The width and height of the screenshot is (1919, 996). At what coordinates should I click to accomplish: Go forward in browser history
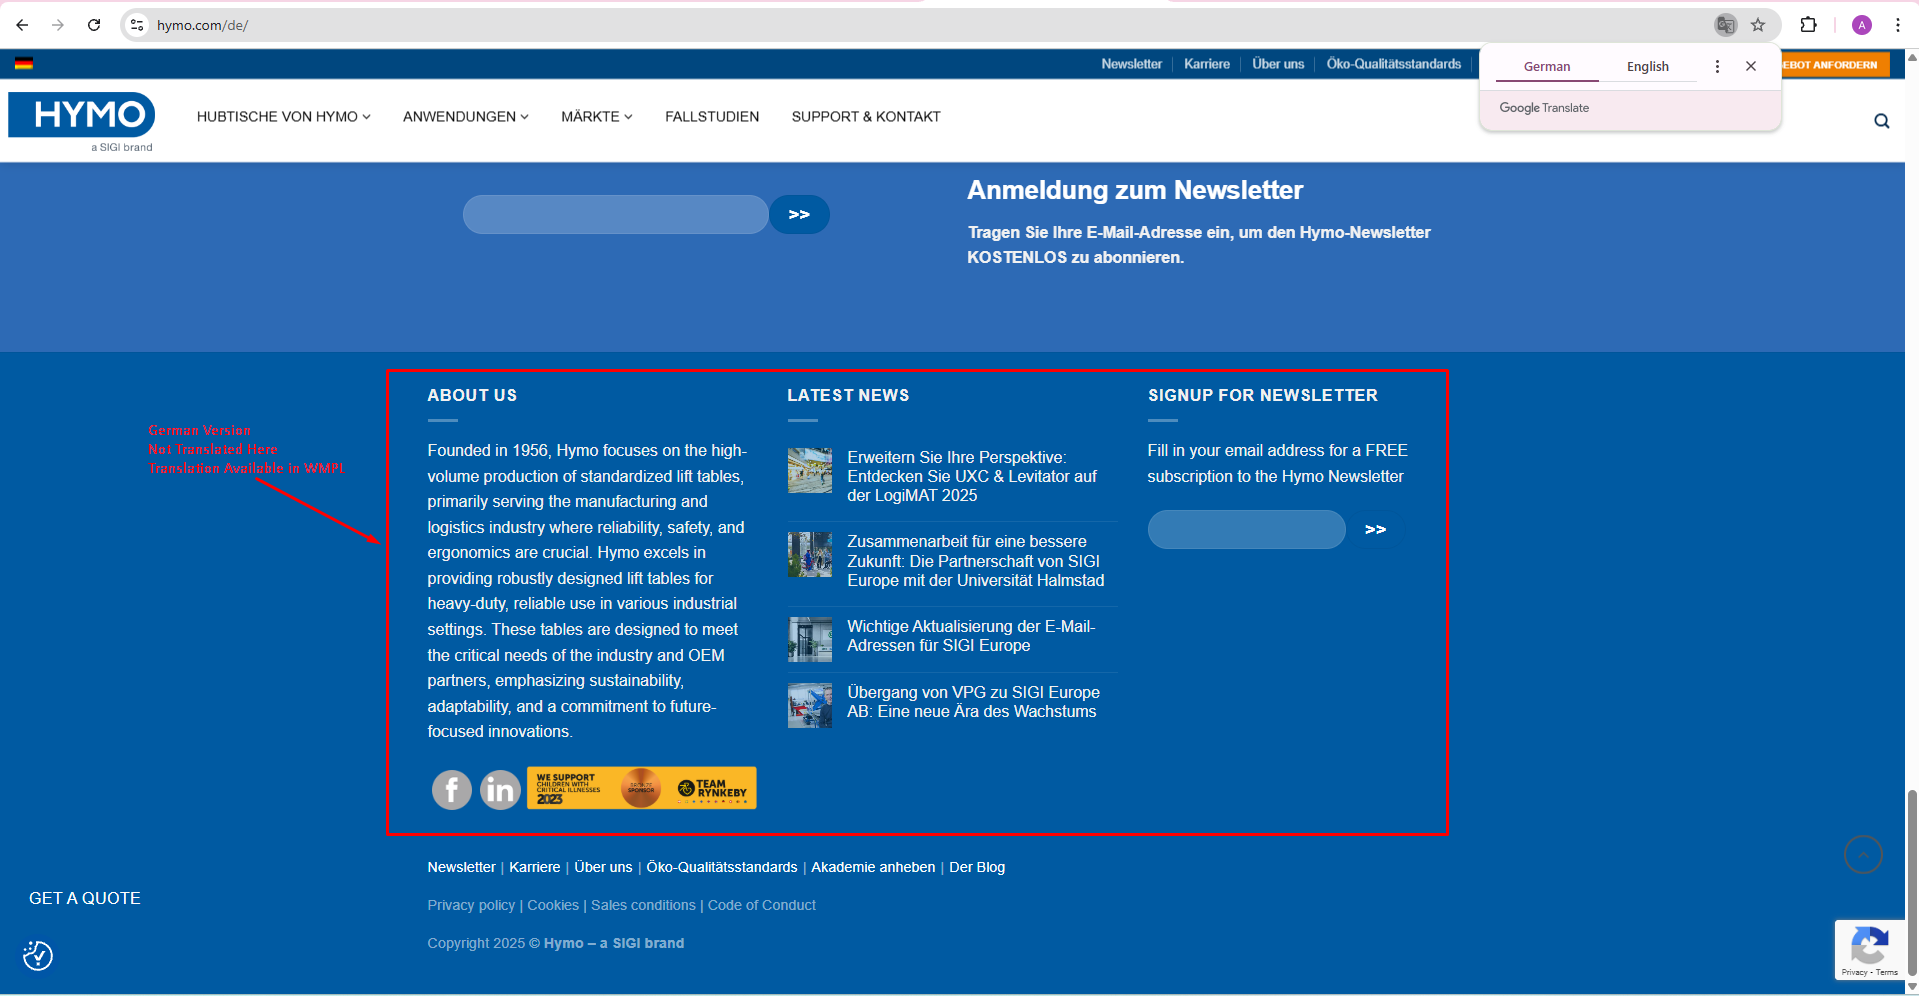coord(58,25)
